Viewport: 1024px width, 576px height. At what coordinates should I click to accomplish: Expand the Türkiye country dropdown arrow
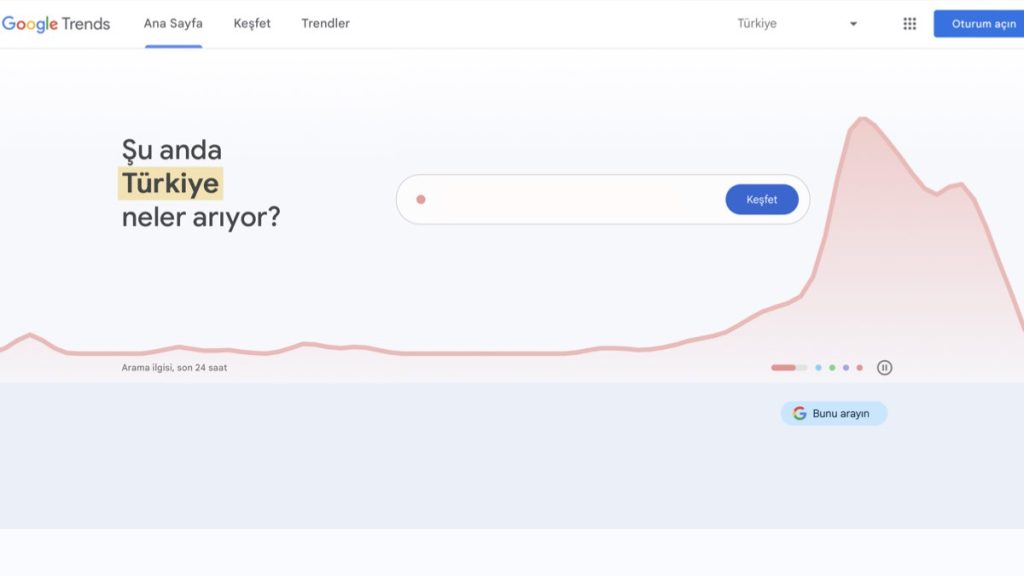[x=853, y=24]
